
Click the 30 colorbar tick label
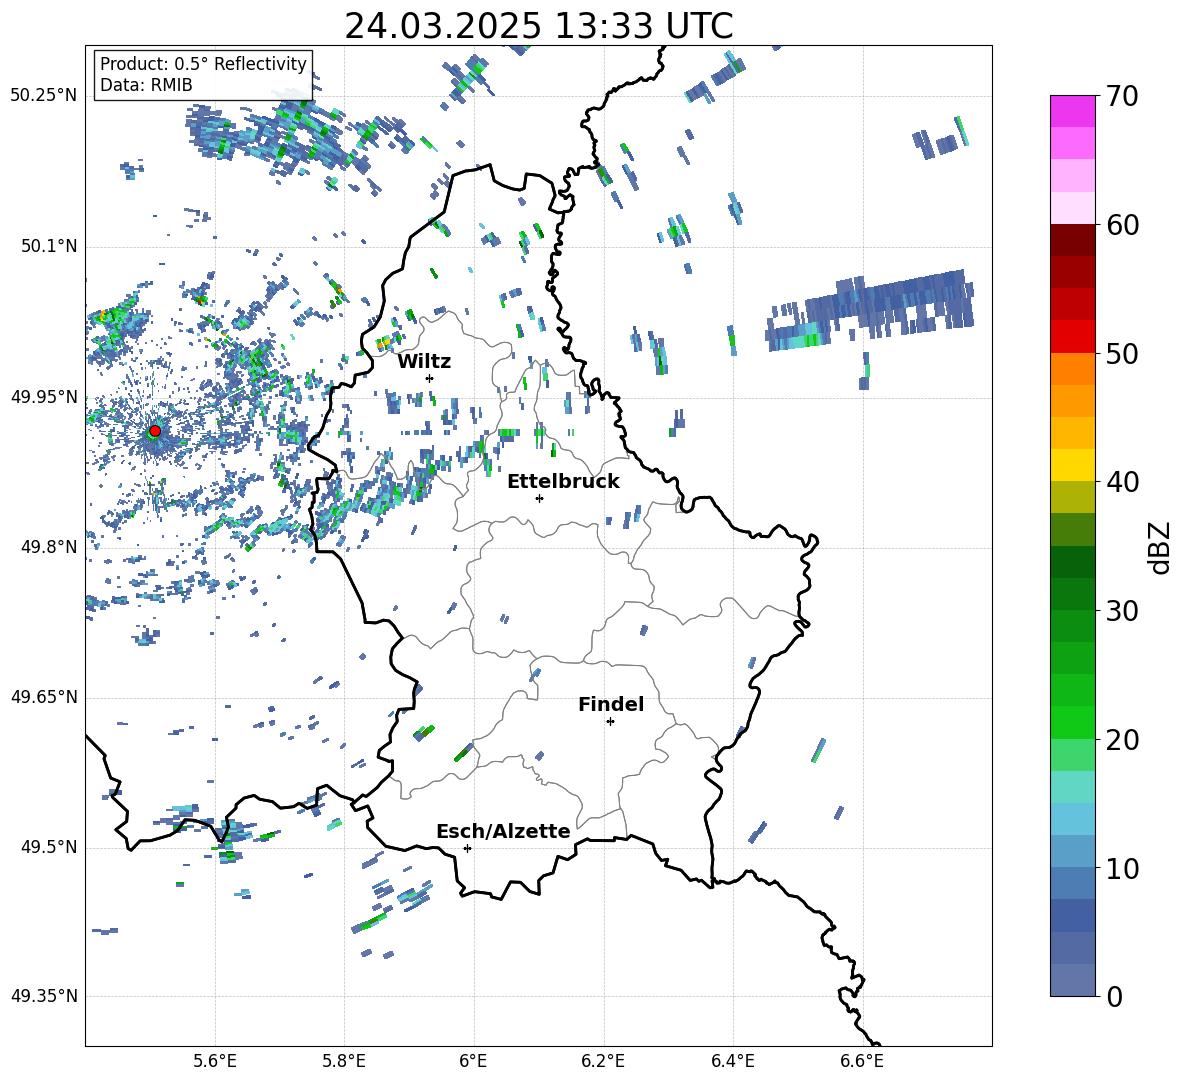pos(1122,611)
